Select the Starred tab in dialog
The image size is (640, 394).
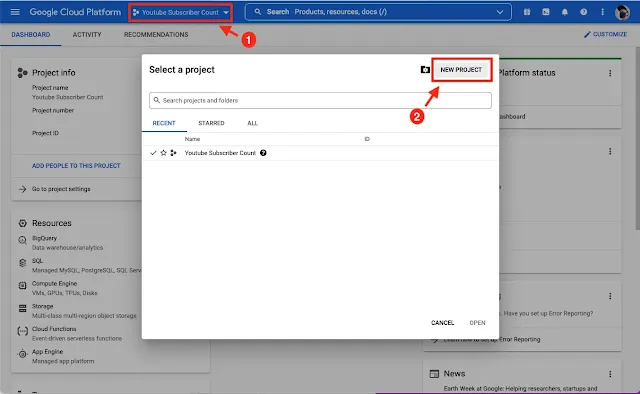point(211,123)
